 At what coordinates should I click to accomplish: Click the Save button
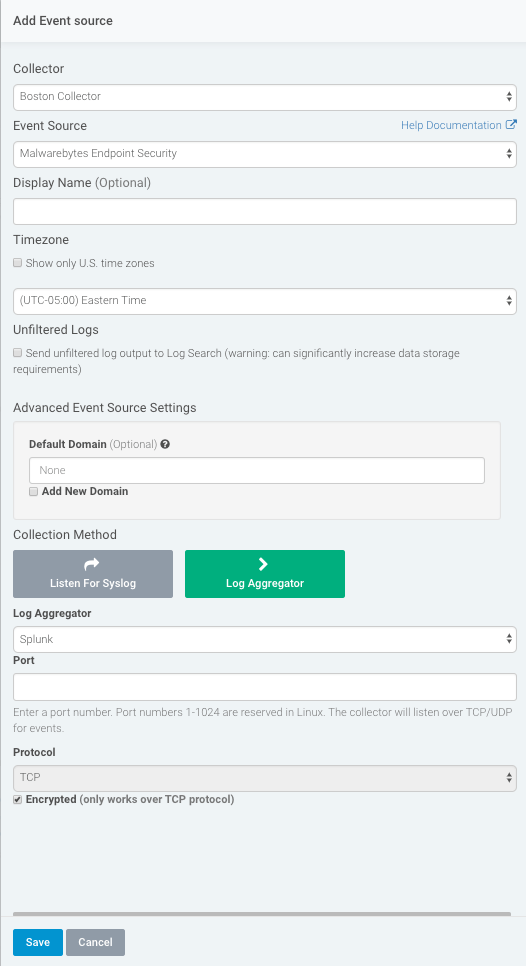[x=38, y=943]
